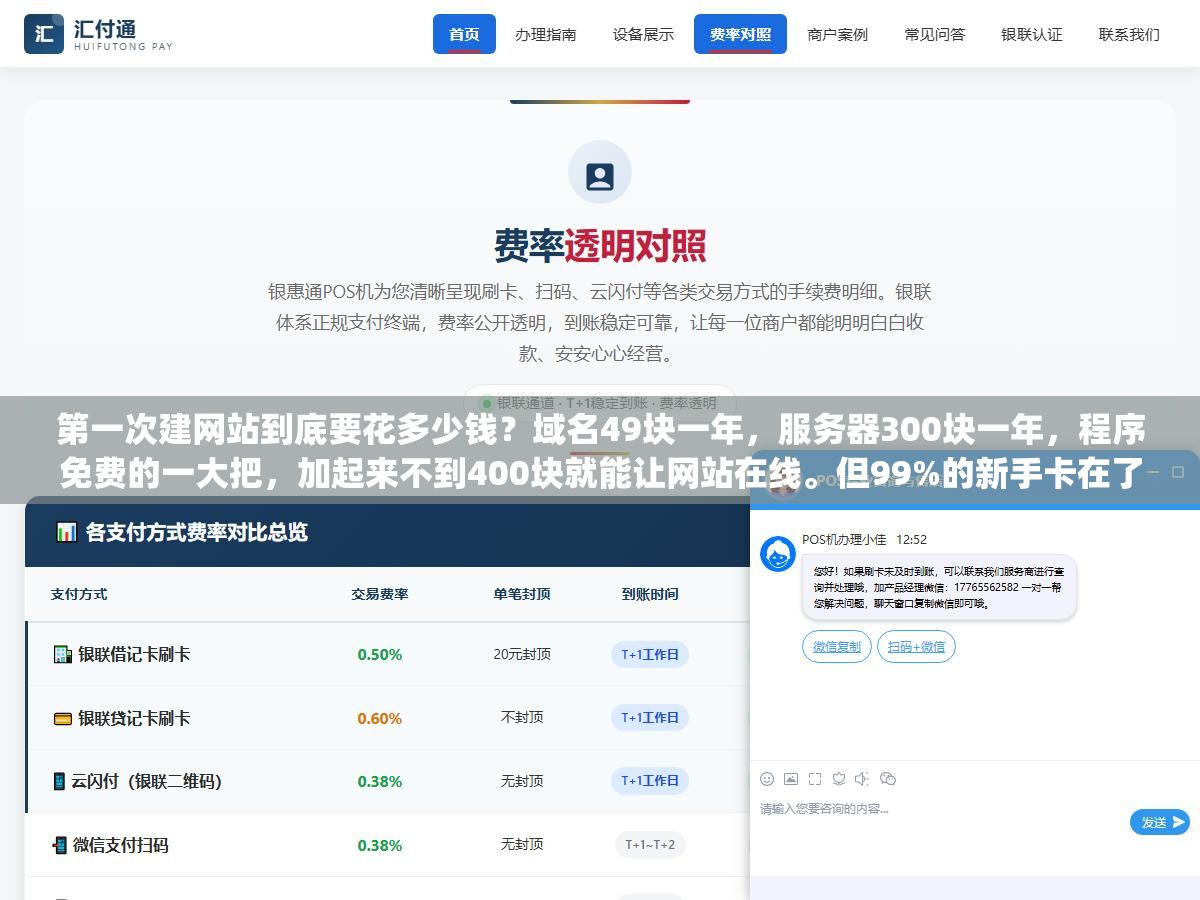Click the 支付方式 column header

(79, 594)
